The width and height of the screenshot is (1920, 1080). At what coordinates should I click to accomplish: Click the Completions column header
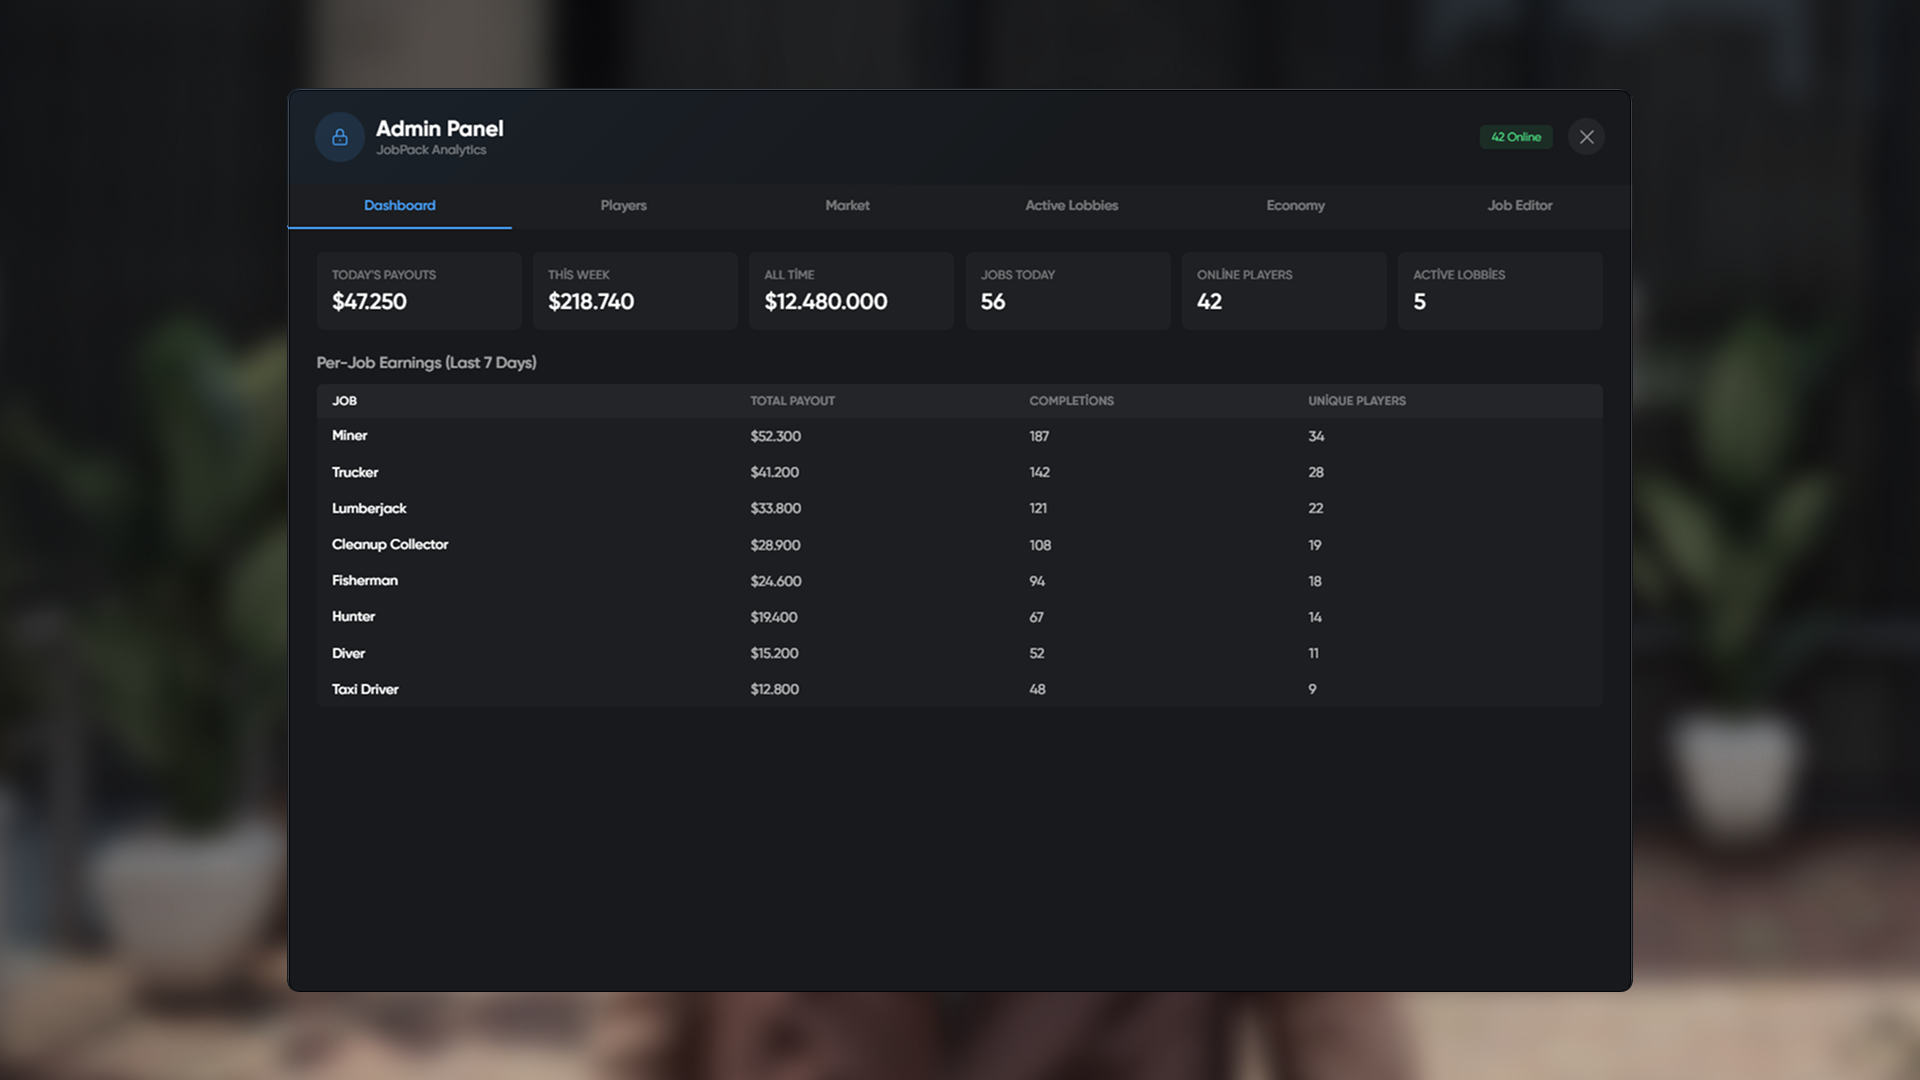1071,401
